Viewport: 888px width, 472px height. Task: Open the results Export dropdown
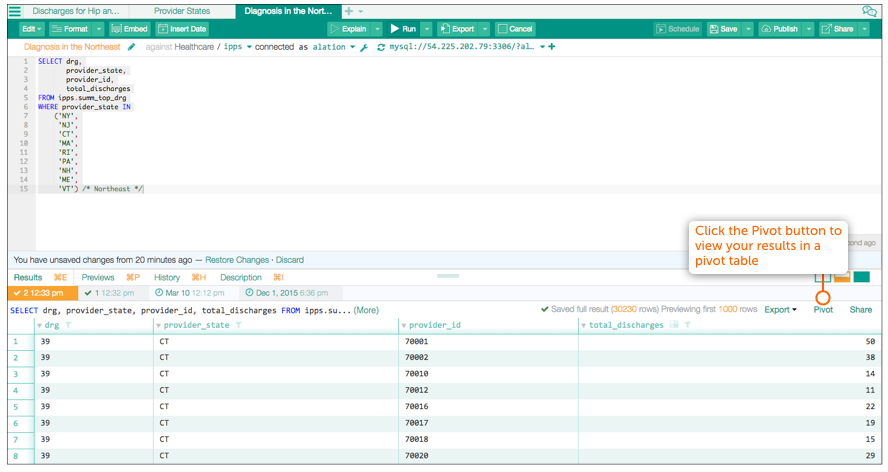point(780,310)
